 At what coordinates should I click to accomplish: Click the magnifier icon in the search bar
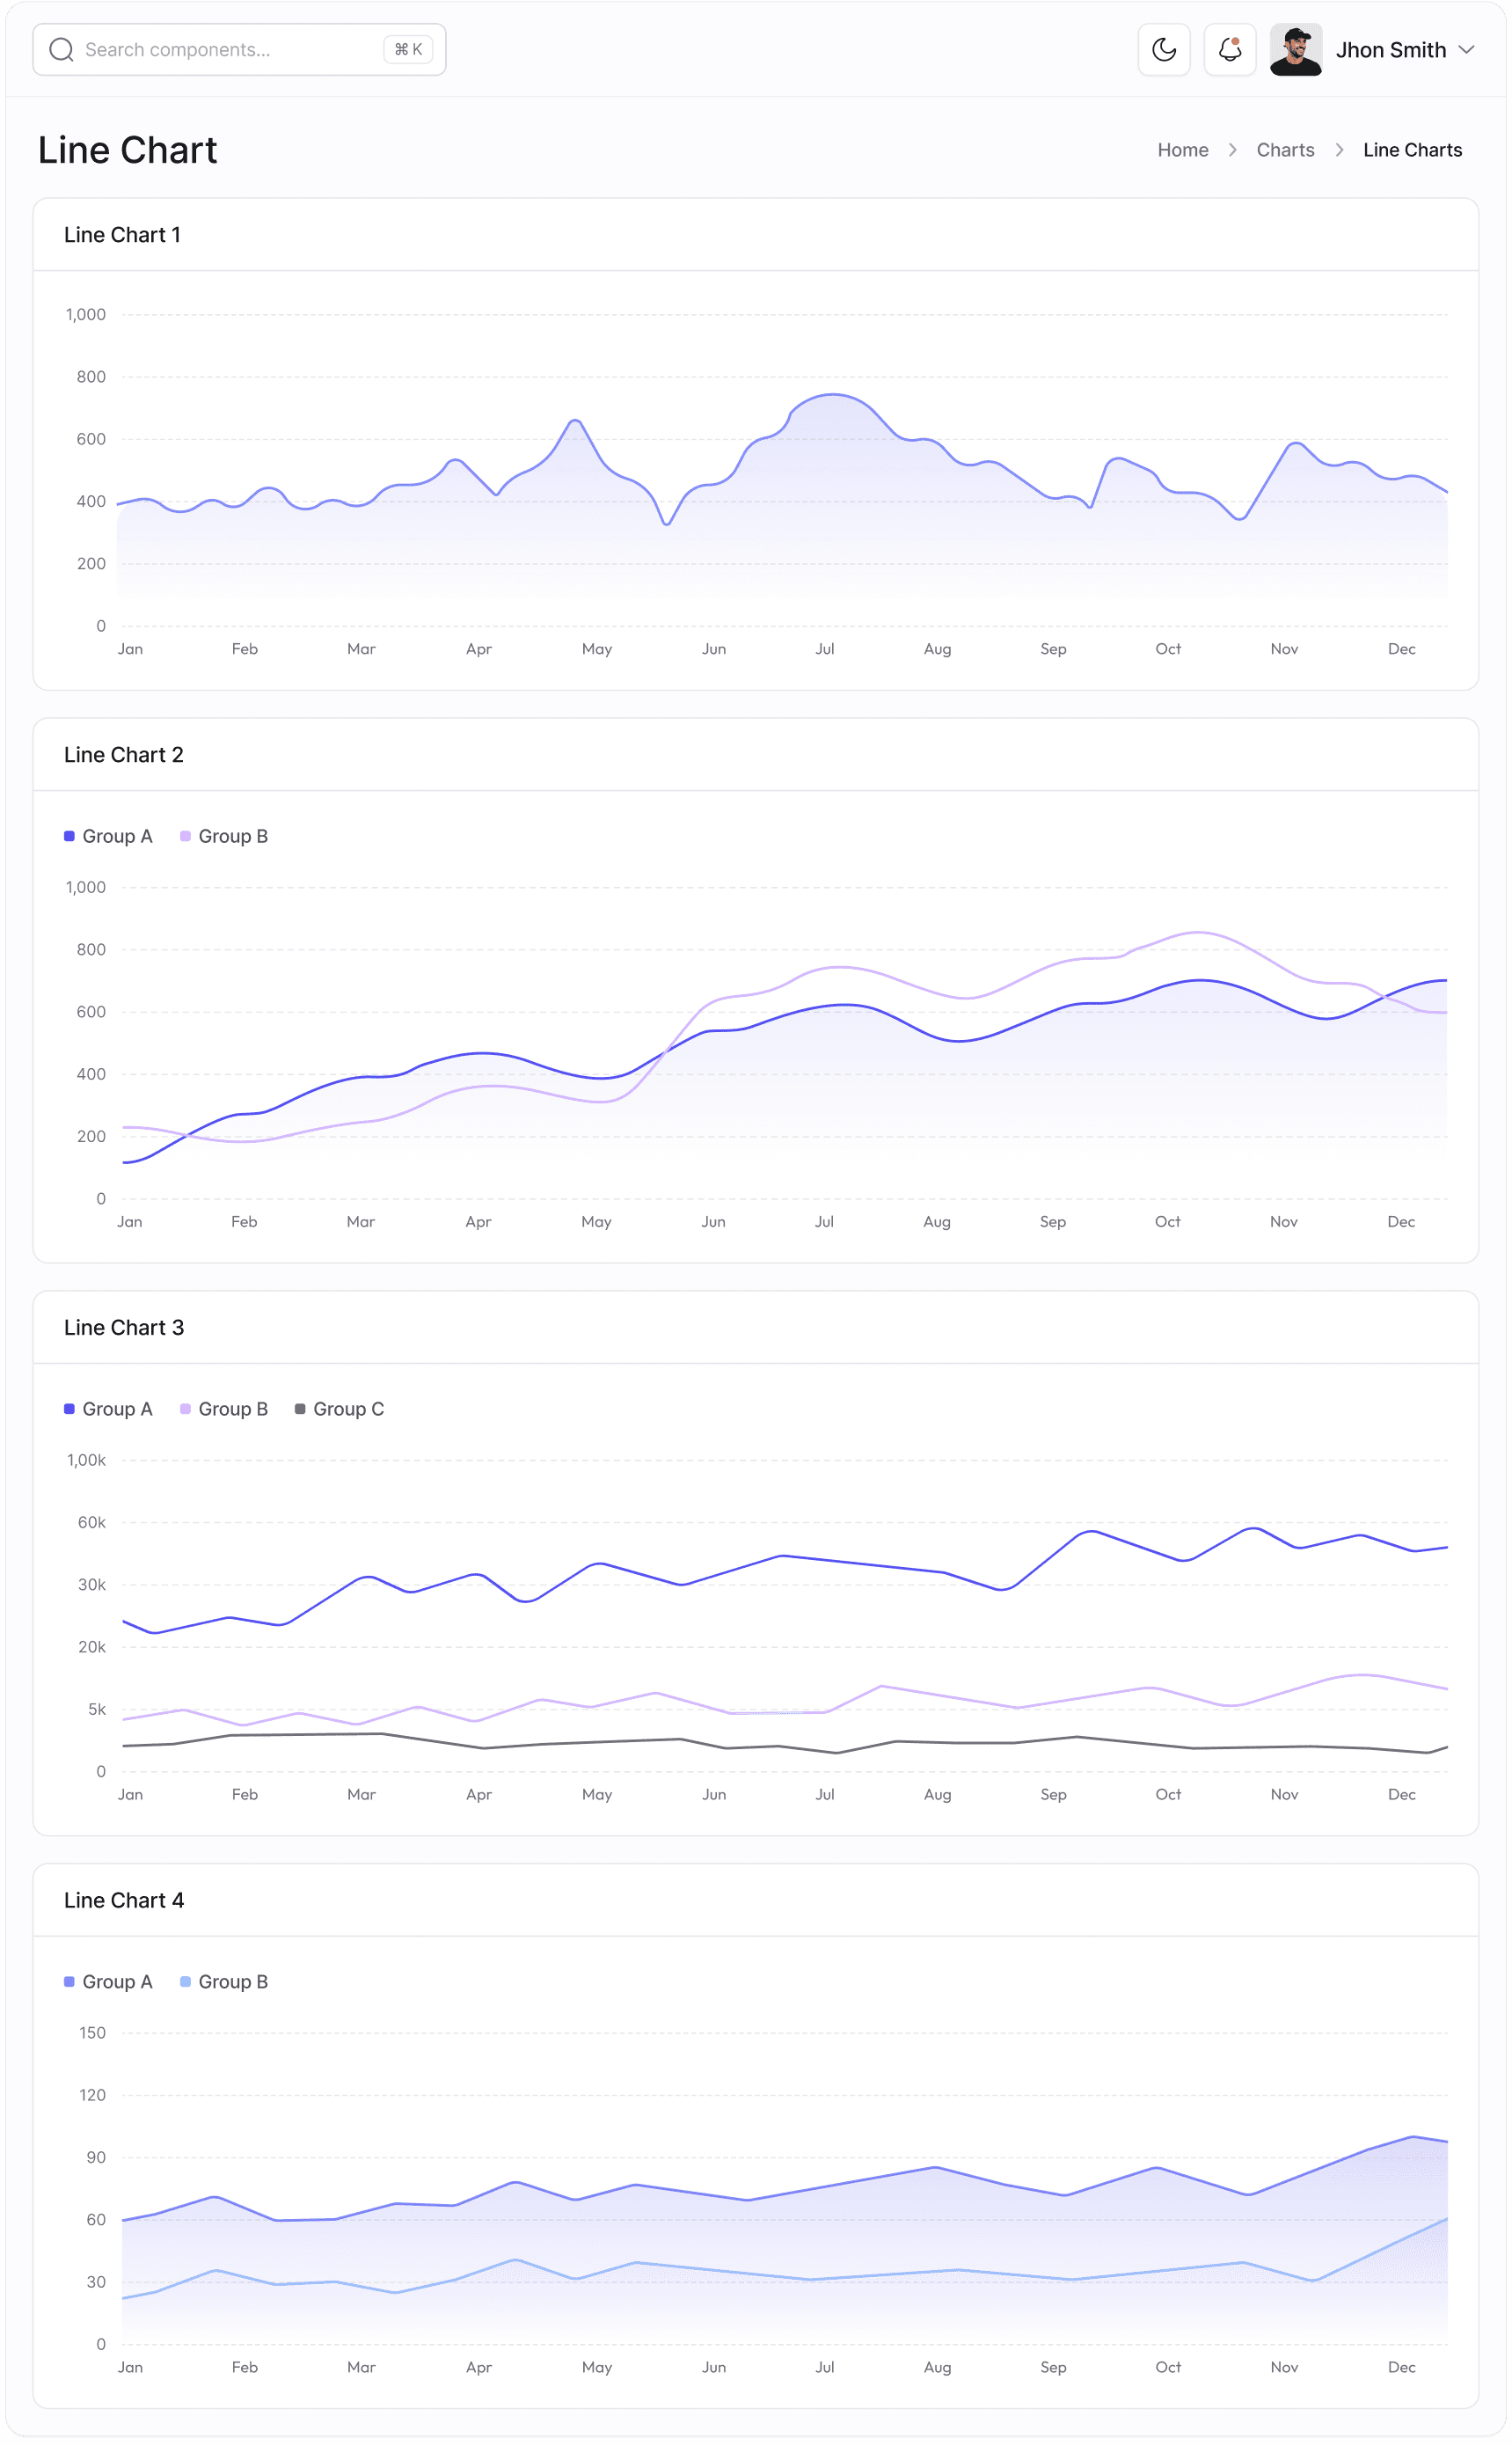tap(61, 50)
